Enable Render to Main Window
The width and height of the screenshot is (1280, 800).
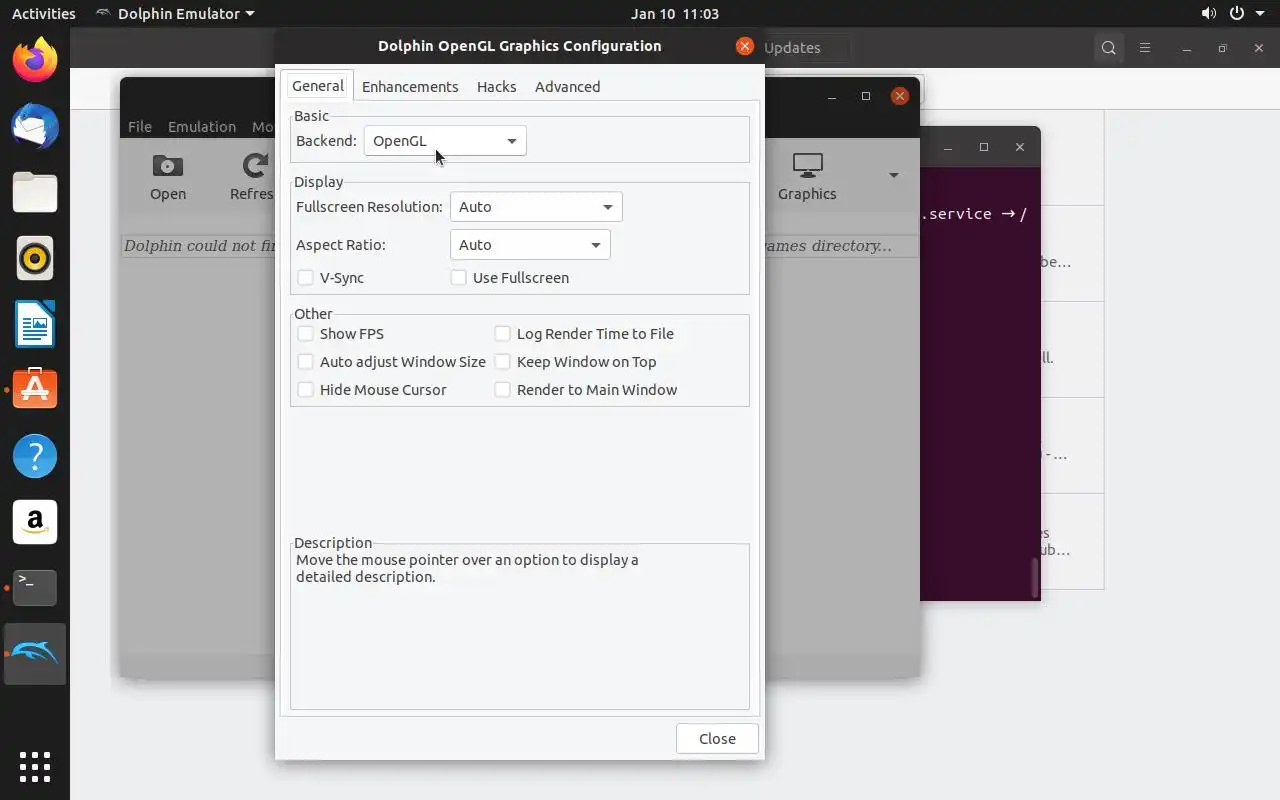pyautogui.click(x=503, y=390)
